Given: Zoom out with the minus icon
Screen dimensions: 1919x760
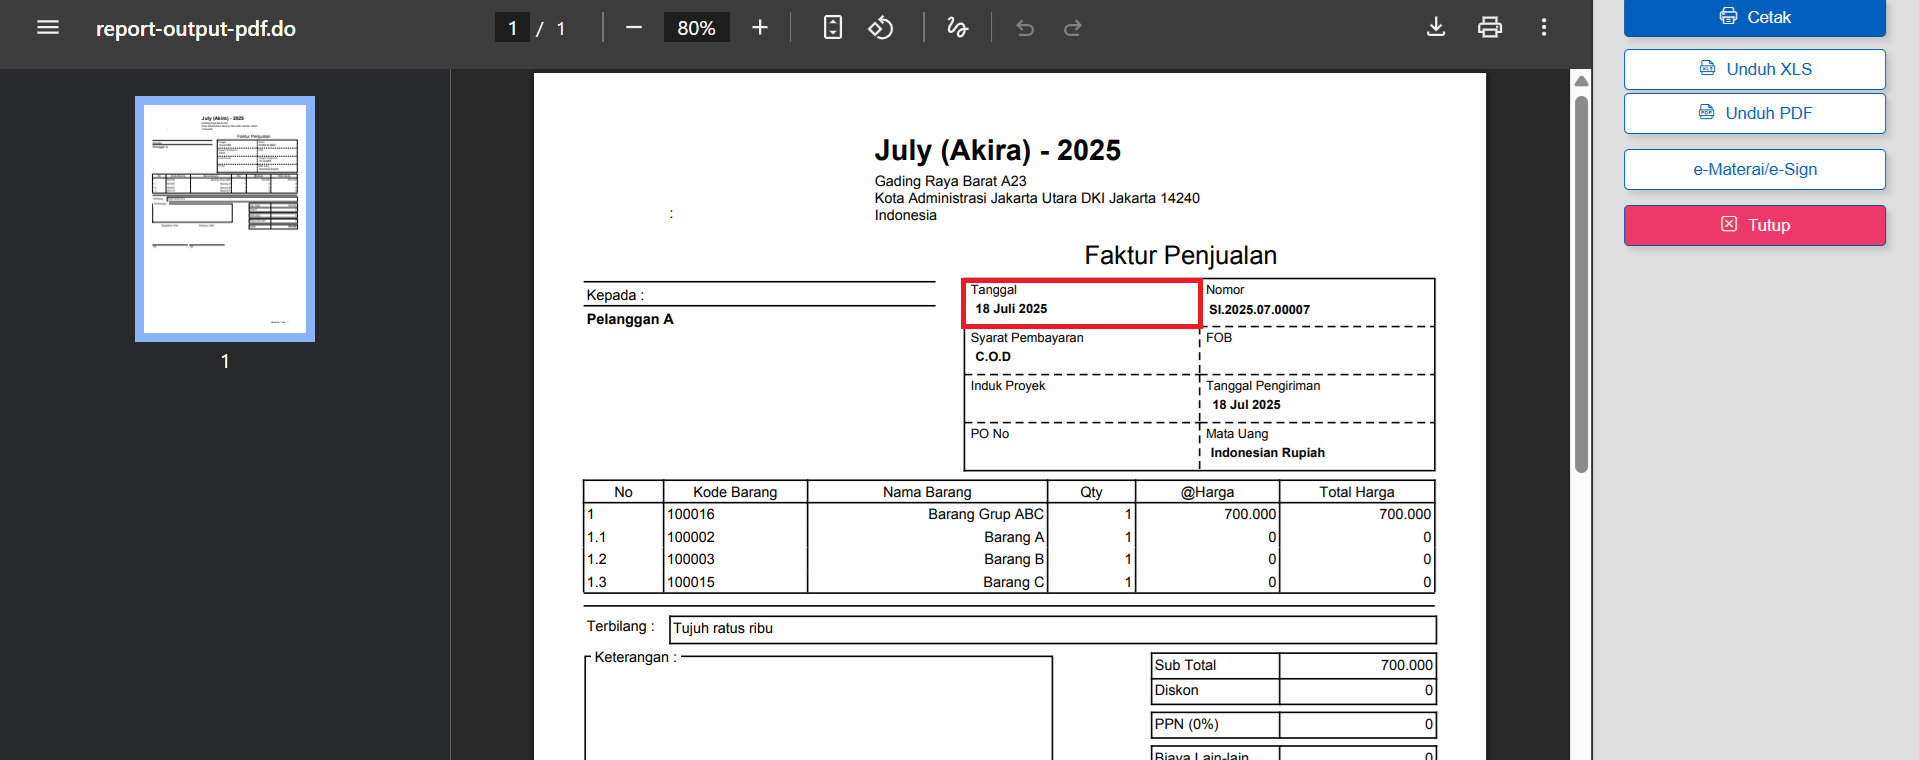Looking at the screenshot, I should [x=634, y=28].
